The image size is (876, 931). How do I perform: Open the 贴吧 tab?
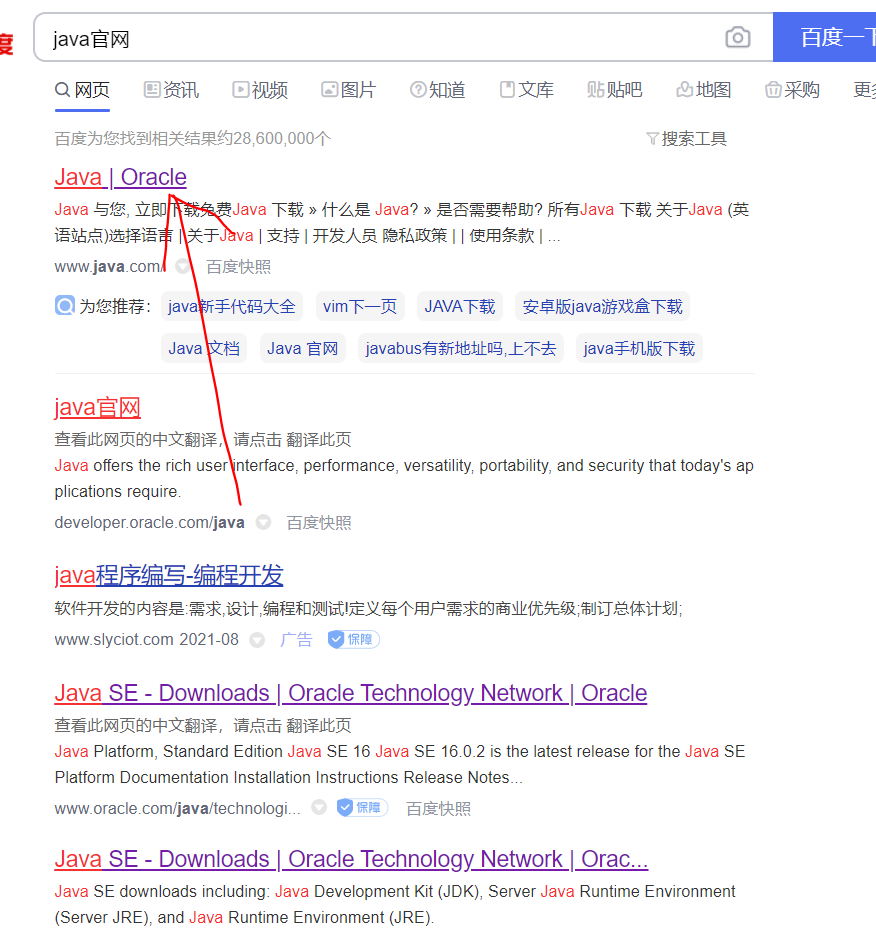pos(615,90)
